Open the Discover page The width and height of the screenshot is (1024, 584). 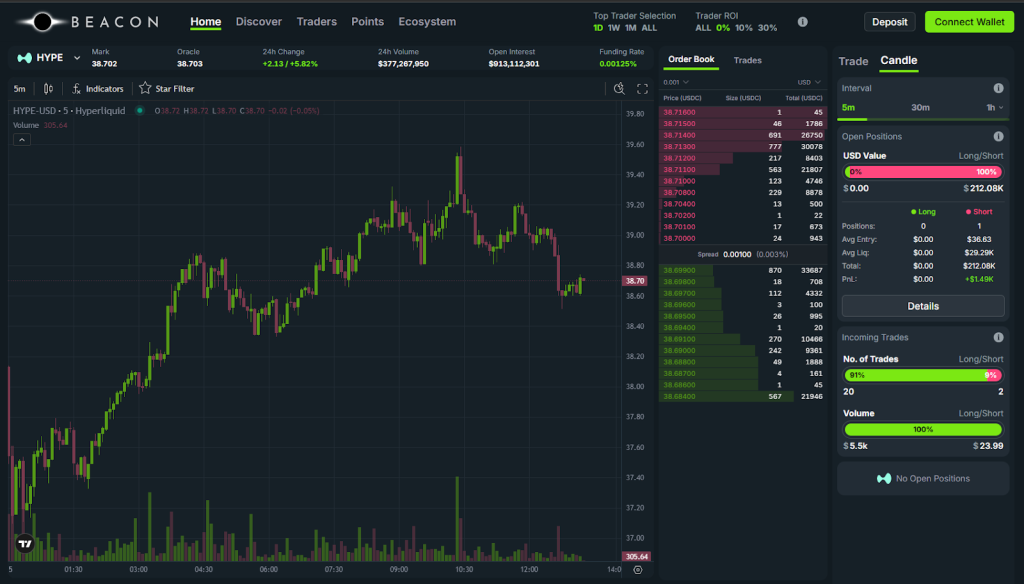259,22
